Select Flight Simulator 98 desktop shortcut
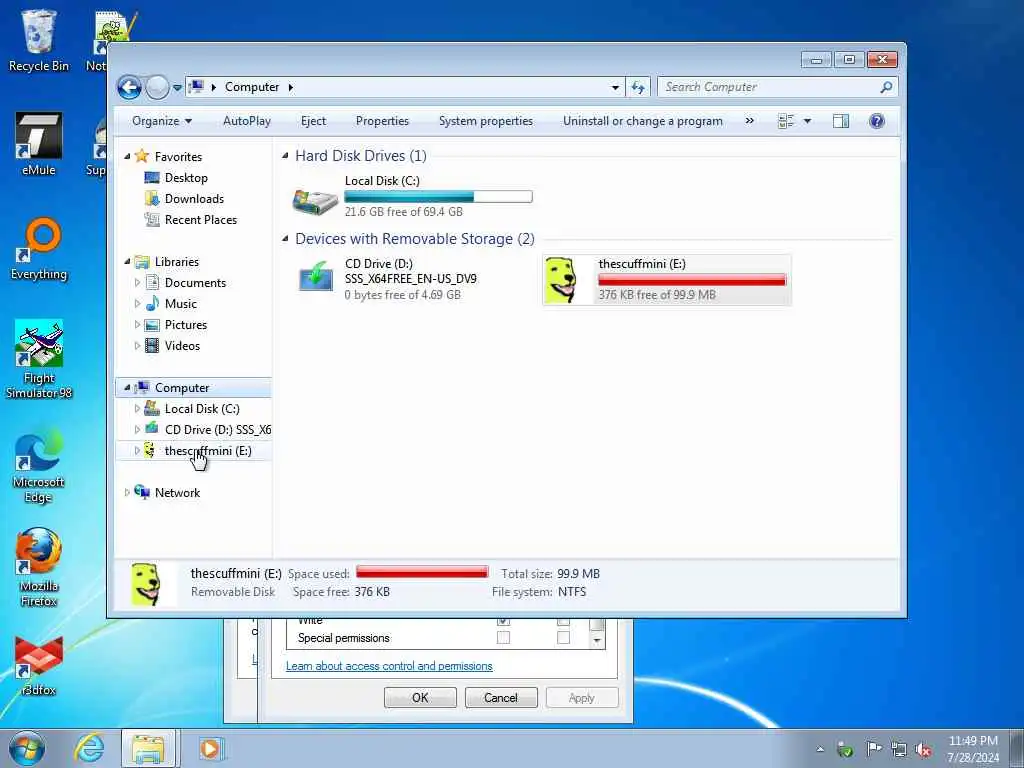The height and width of the screenshot is (768, 1024). tap(39, 360)
